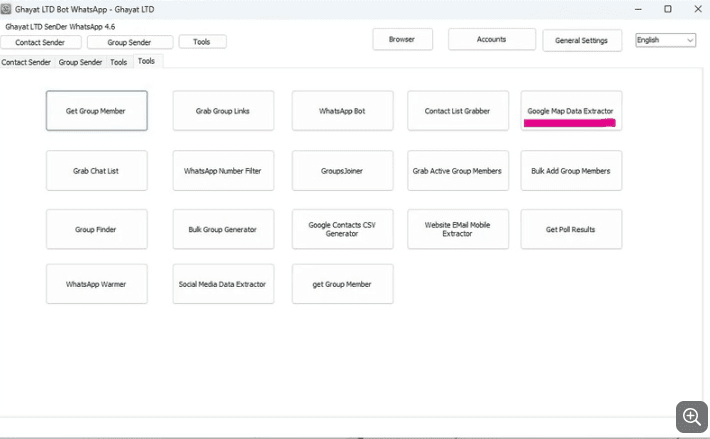Open General Settings

pyautogui.click(x=582, y=40)
